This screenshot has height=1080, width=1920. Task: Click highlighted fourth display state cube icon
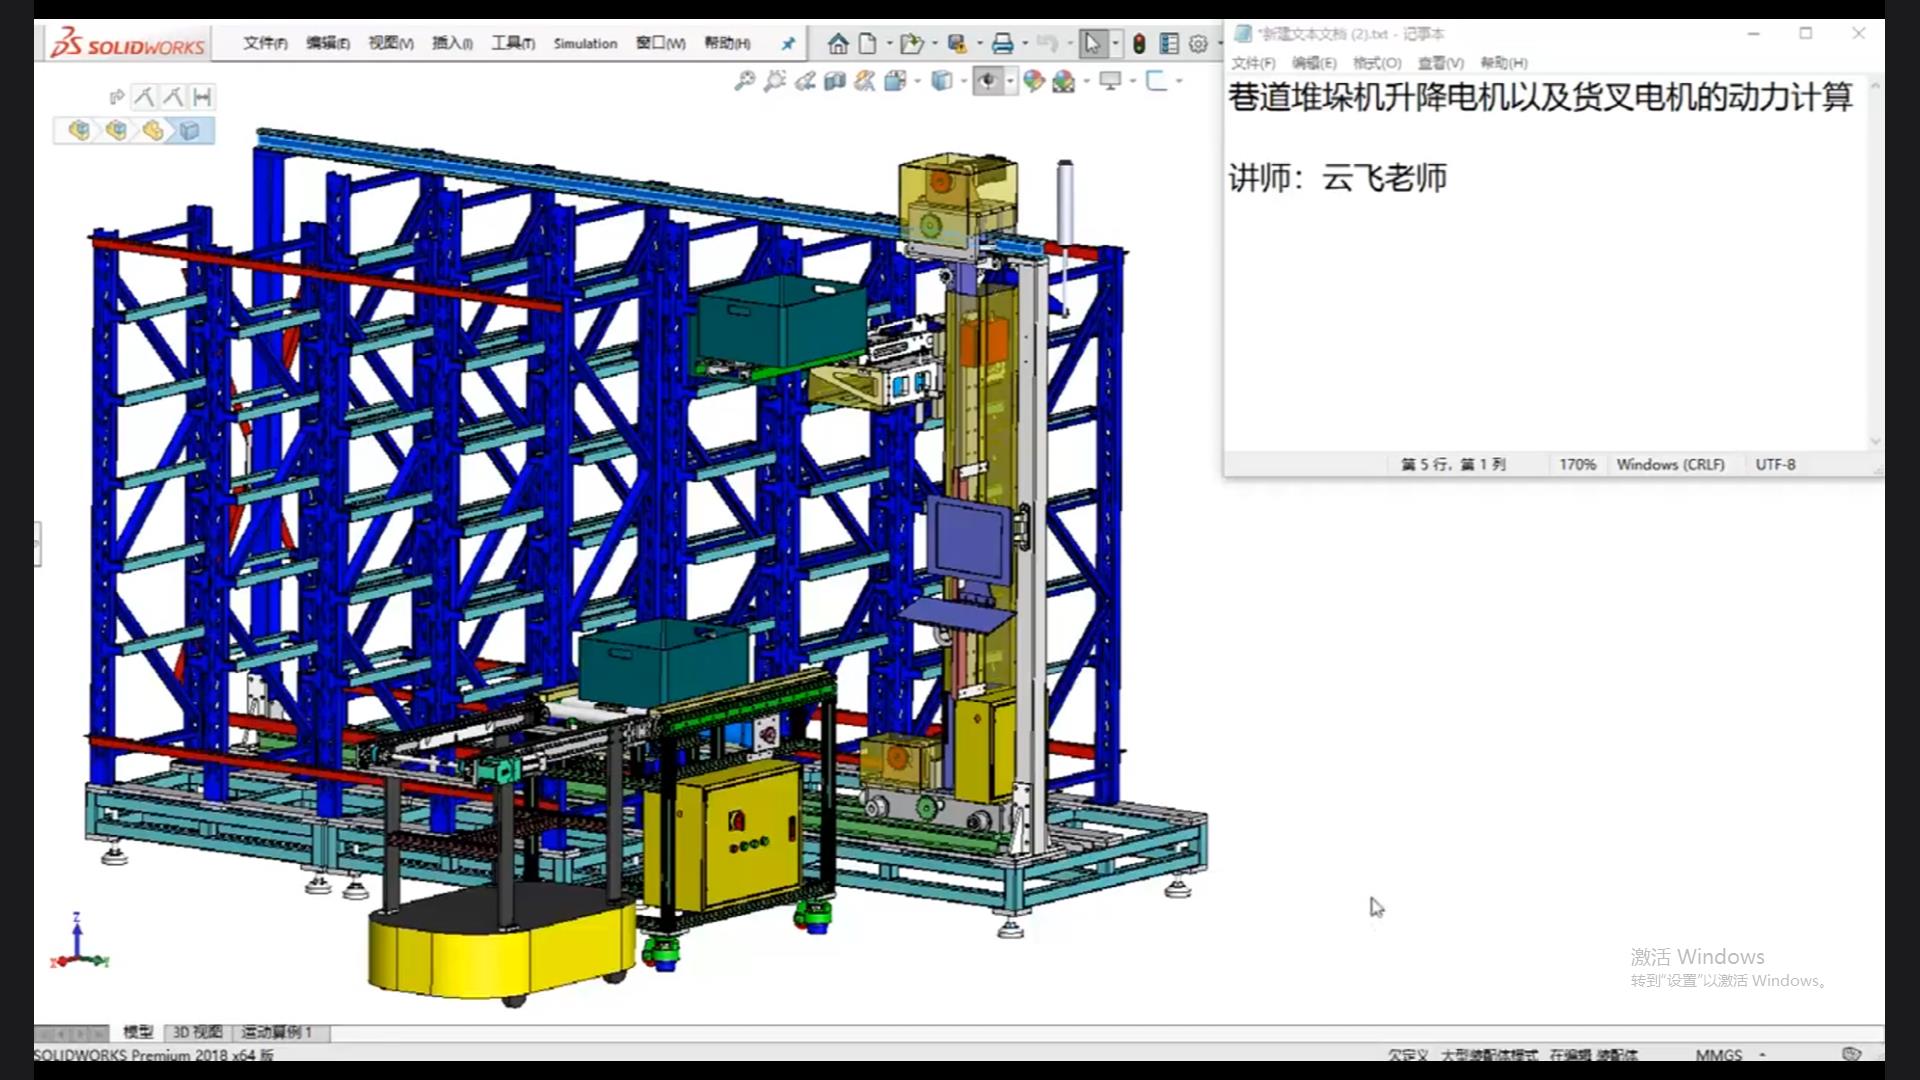[x=190, y=131]
